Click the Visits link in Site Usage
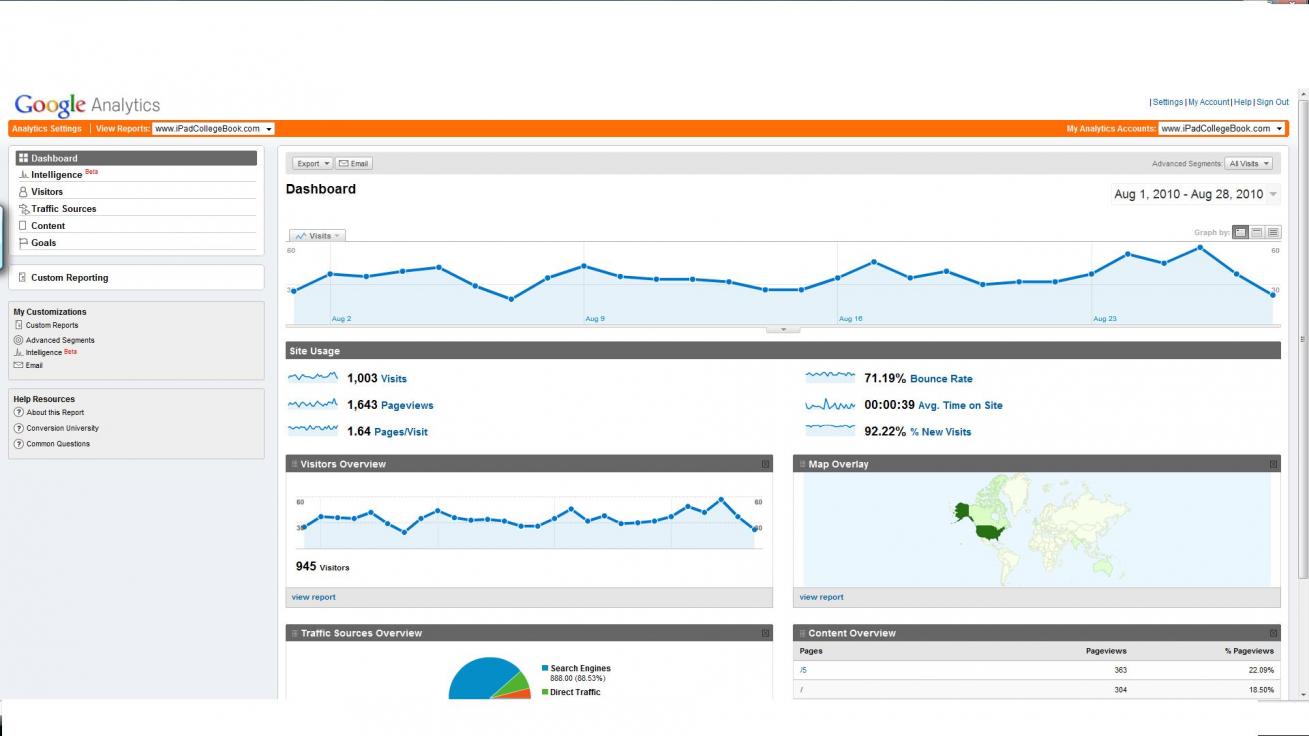This screenshot has height=736, width=1309. pos(394,379)
